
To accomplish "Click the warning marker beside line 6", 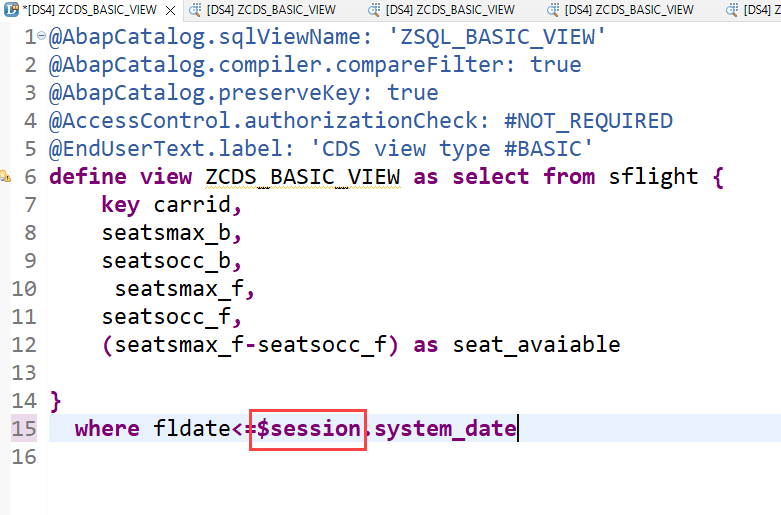I will point(5,177).
